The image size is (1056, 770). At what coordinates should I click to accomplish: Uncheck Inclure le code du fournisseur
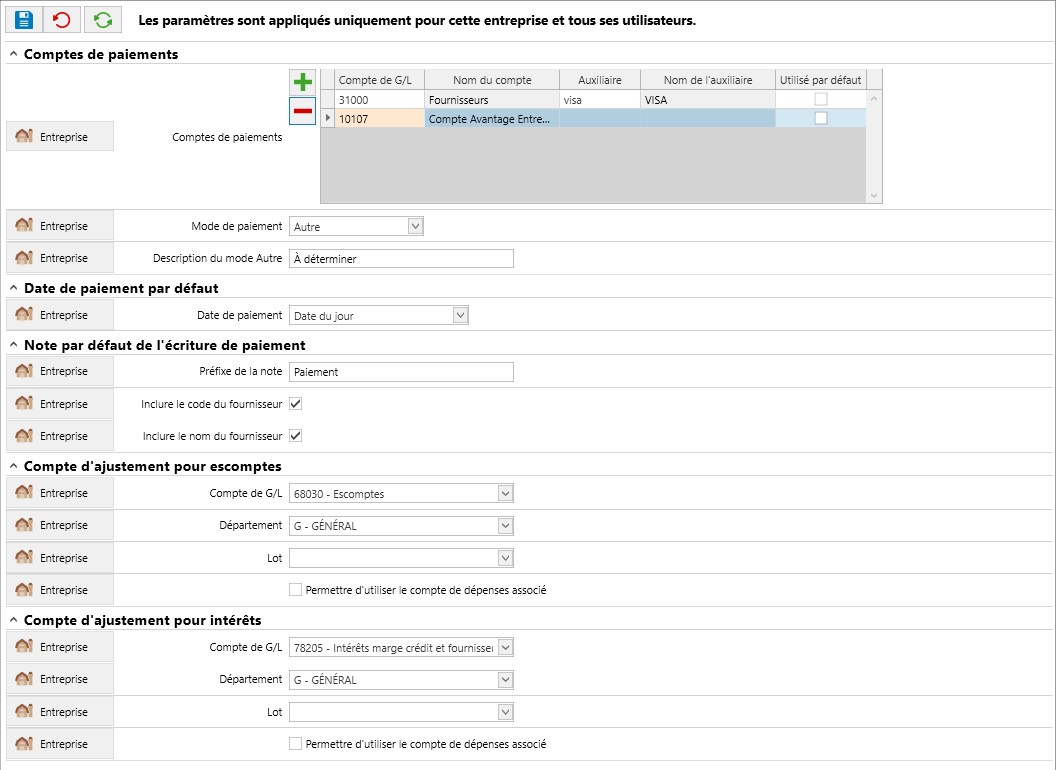click(x=295, y=404)
